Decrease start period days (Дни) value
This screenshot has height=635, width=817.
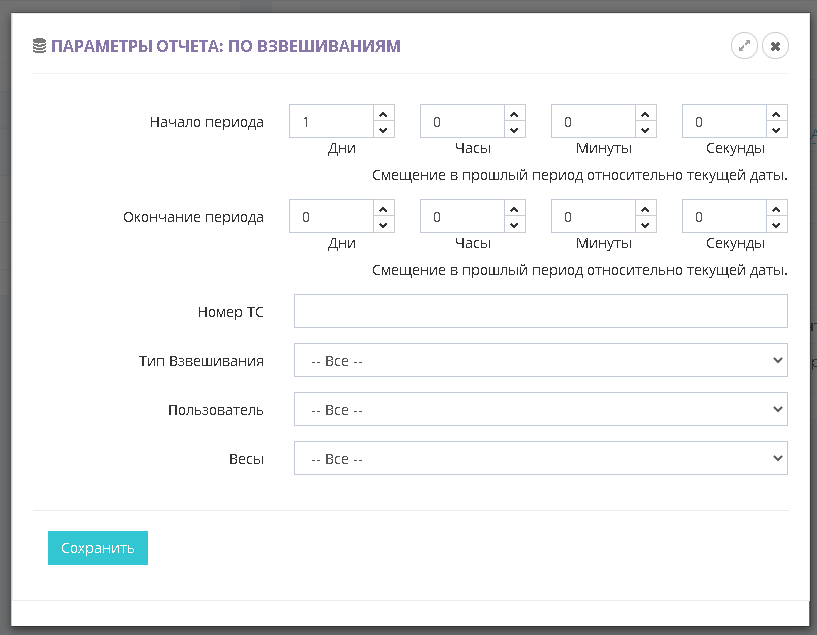pyautogui.click(x=383, y=130)
